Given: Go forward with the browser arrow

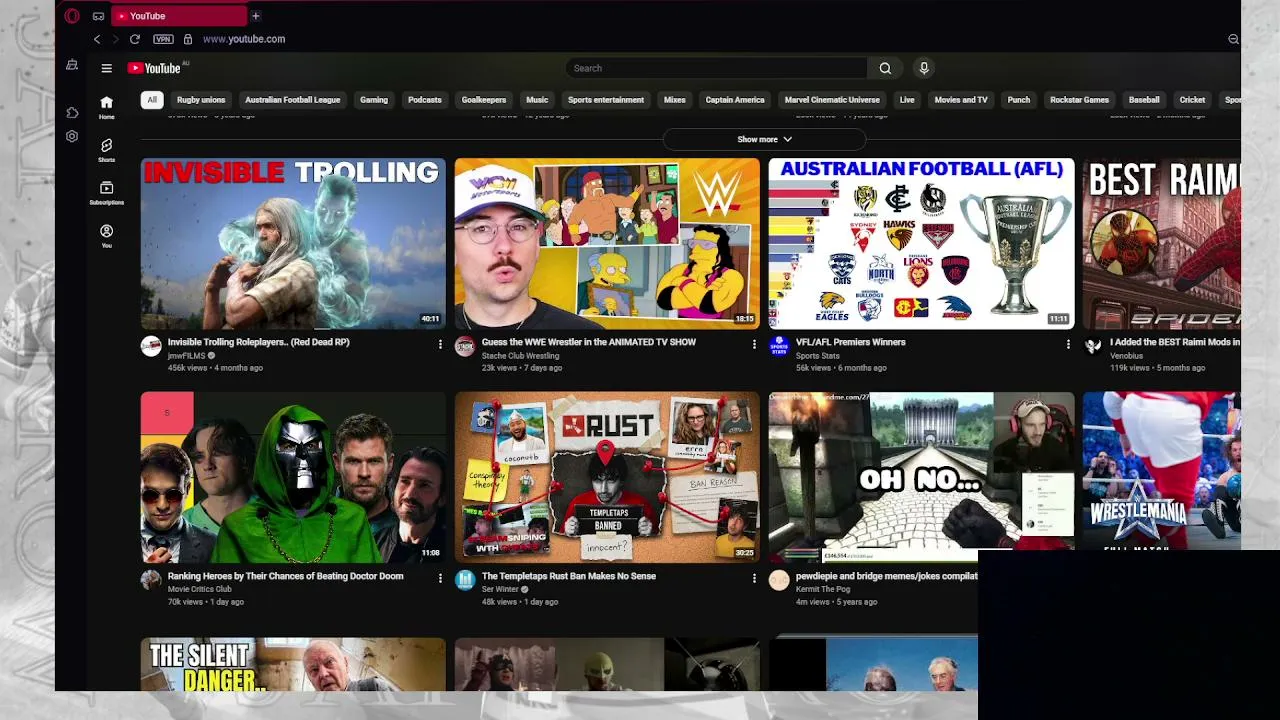Looking at the screenshot, I should point(115,39).
